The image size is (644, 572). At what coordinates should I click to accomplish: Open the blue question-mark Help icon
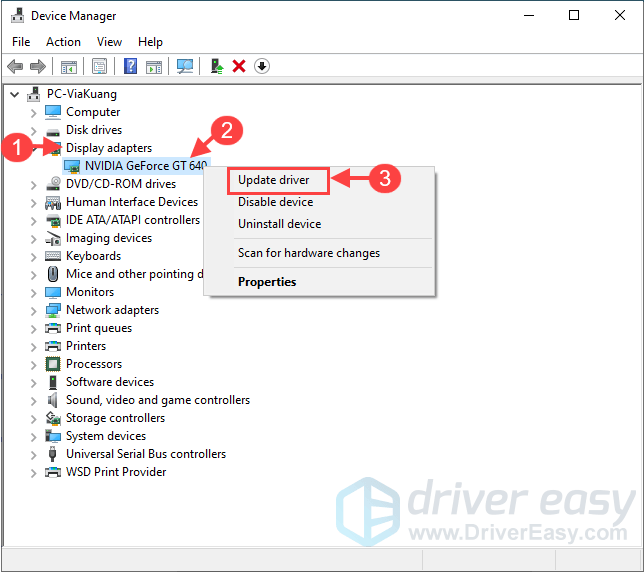click(x=131, y=66)
